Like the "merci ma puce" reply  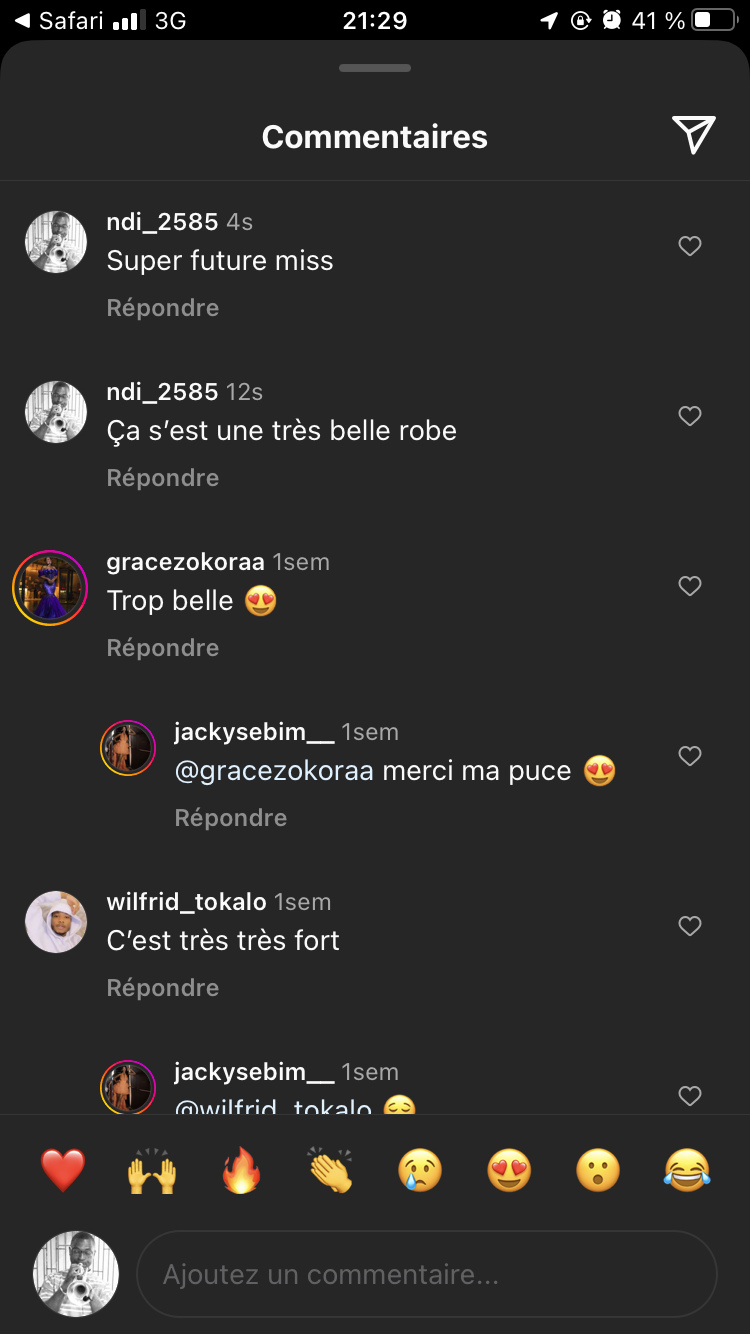pyautogui.click(x=690, y=756)
